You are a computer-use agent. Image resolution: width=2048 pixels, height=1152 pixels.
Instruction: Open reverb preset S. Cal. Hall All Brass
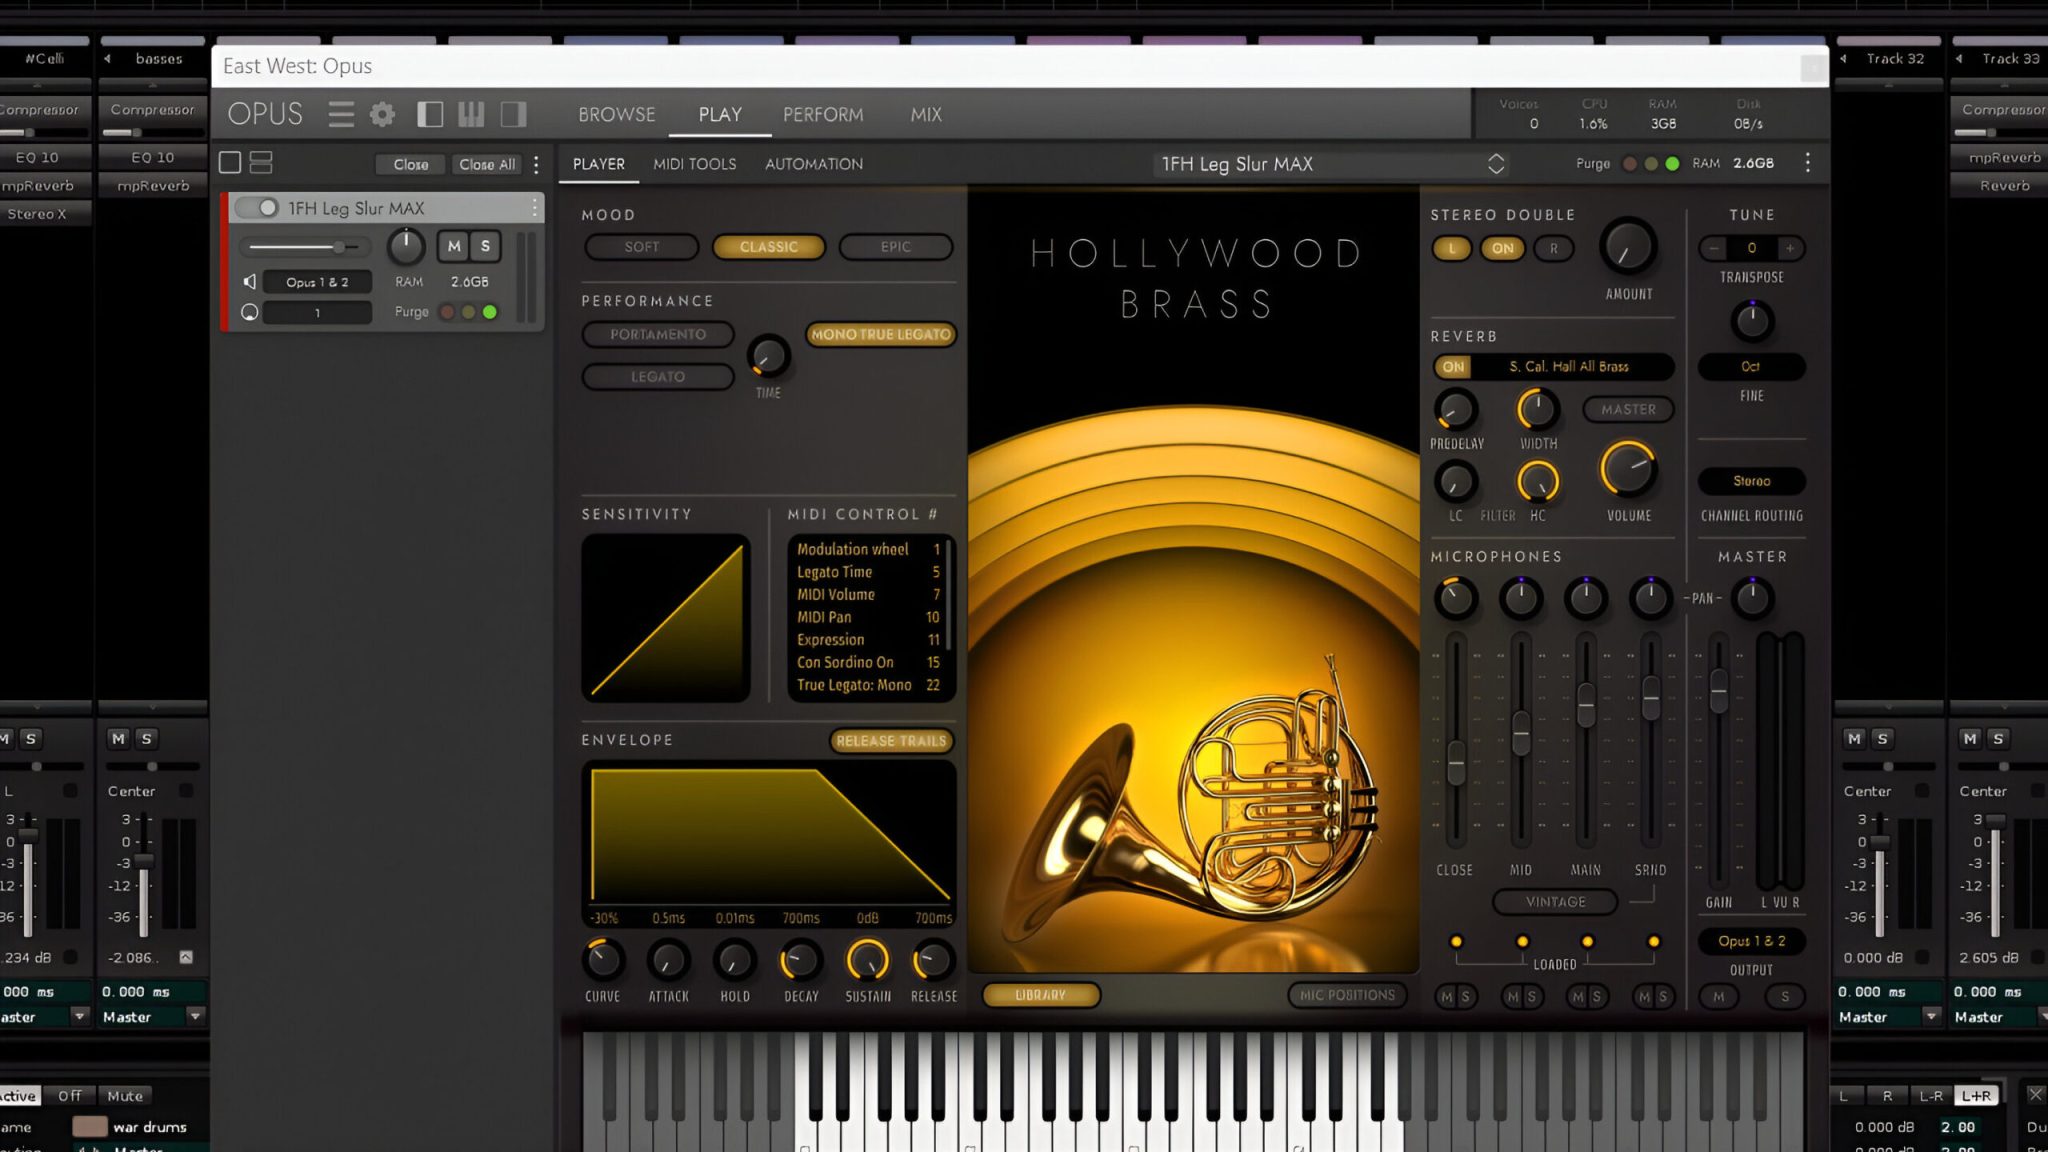[x=1569, y=367]
